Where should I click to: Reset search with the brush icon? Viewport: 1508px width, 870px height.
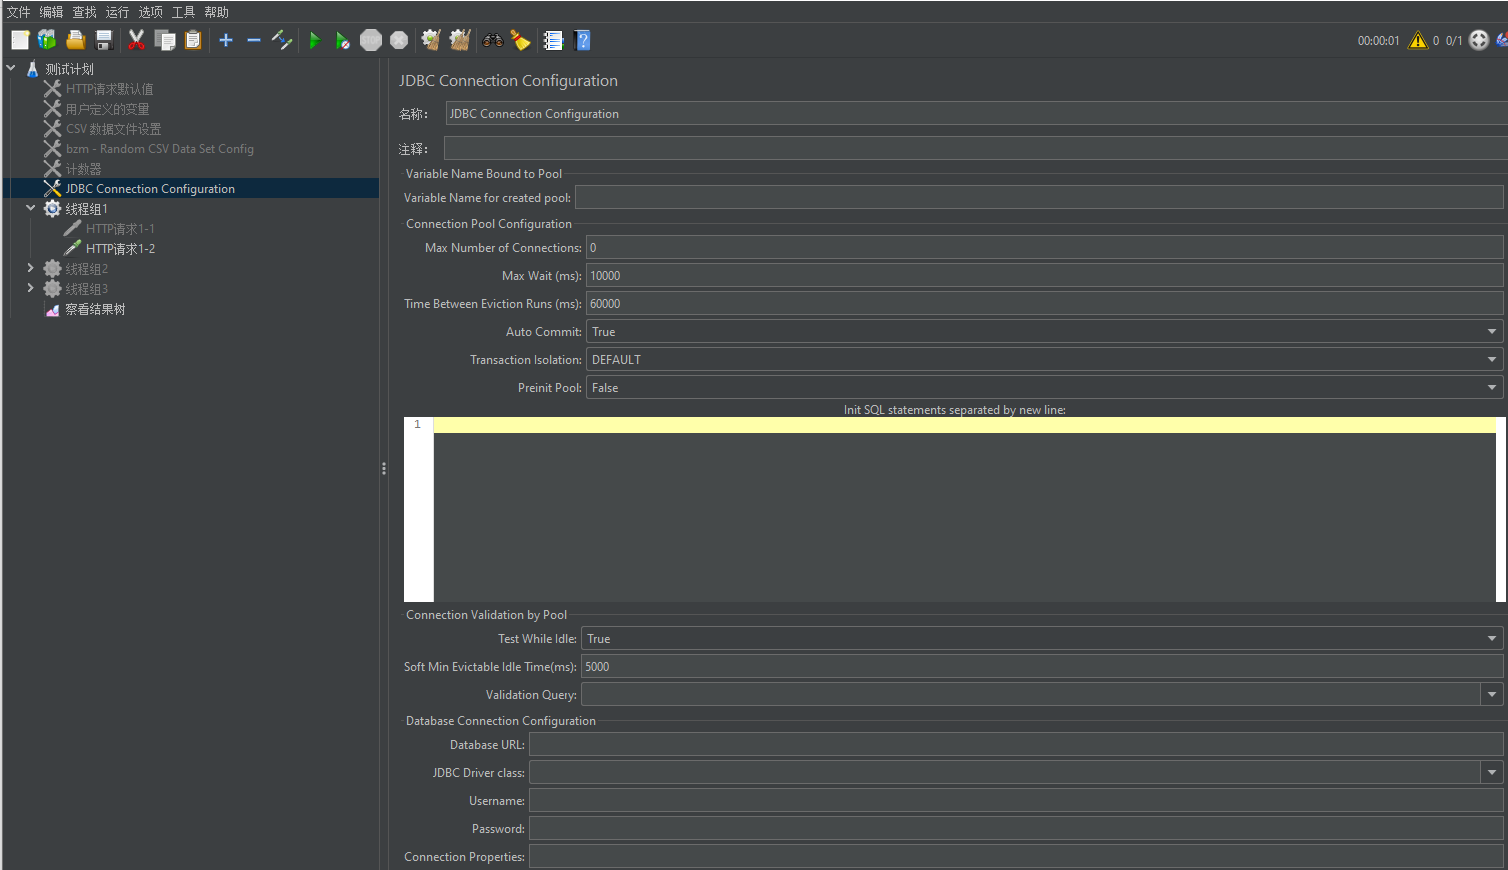(521, 40)
